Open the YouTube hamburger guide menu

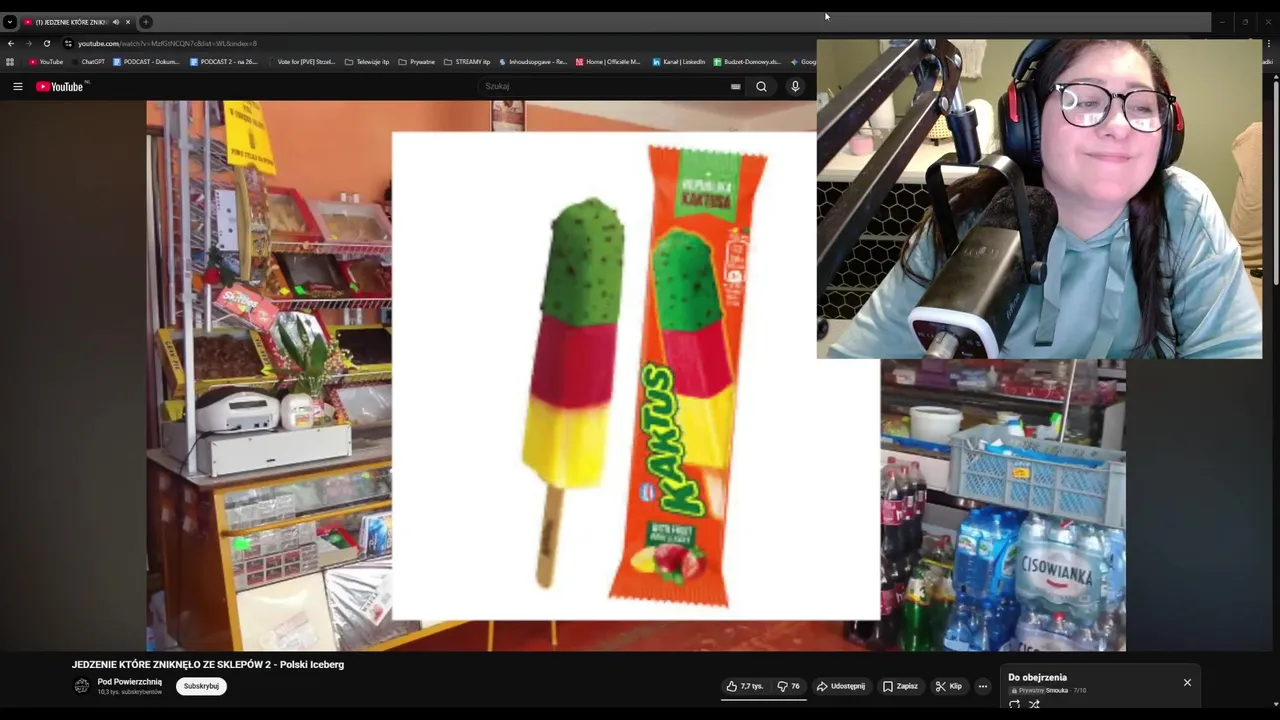pyautogui.click(x=17, y=87)
